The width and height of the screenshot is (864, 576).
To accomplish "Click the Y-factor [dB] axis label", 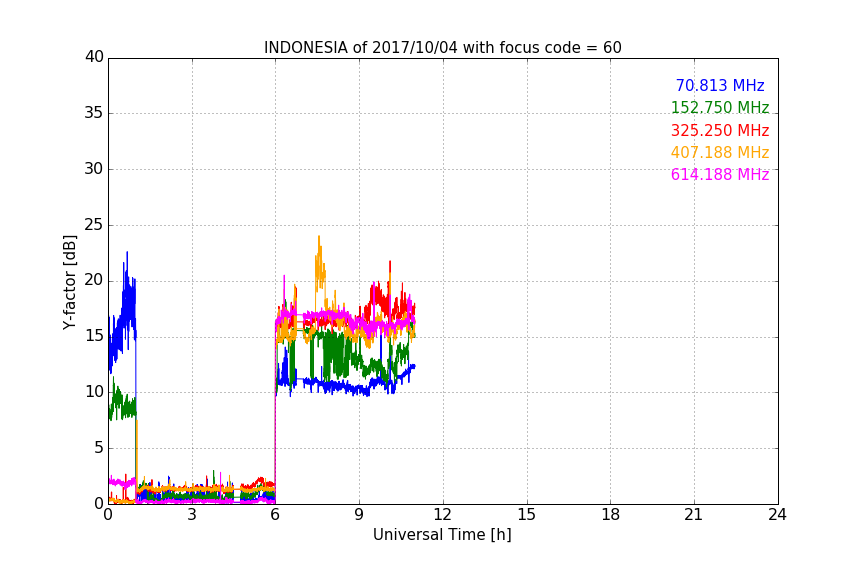I will tap(69, 282).
